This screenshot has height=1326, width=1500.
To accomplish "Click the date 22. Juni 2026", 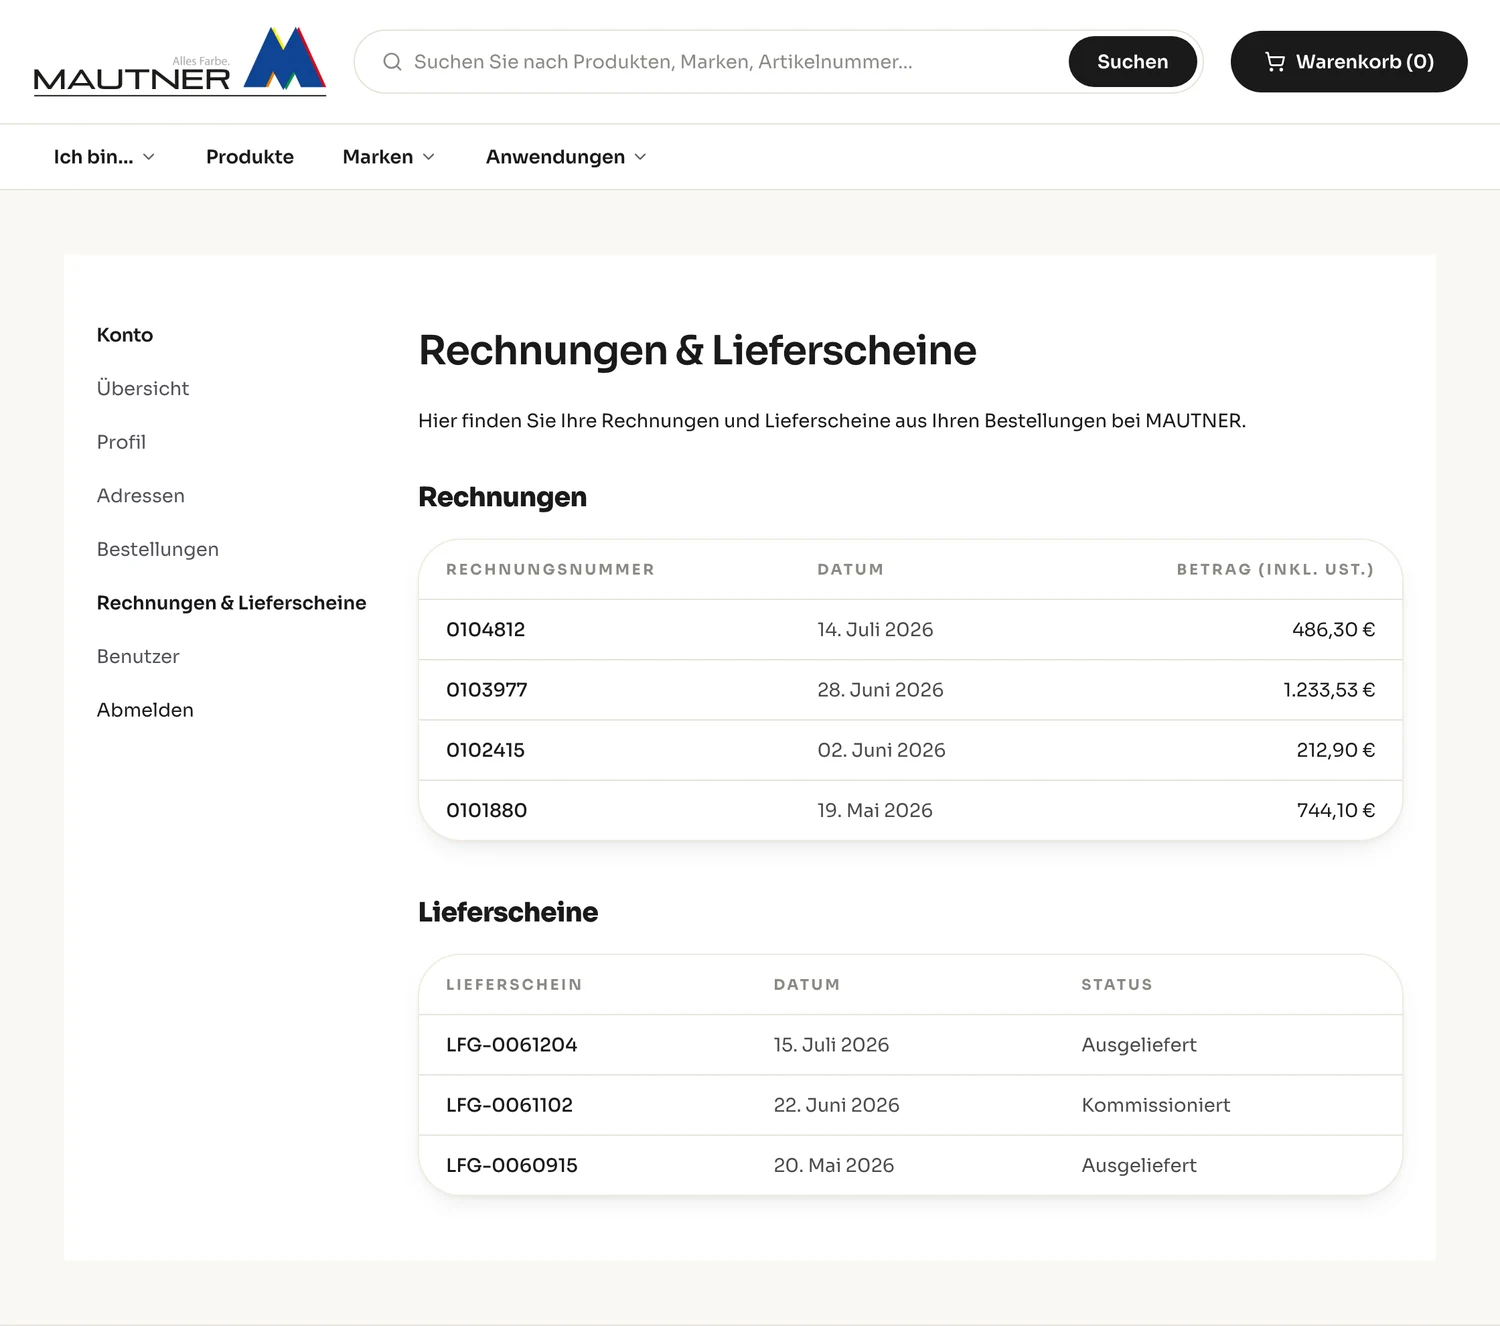I will [x=836, y=1105].
